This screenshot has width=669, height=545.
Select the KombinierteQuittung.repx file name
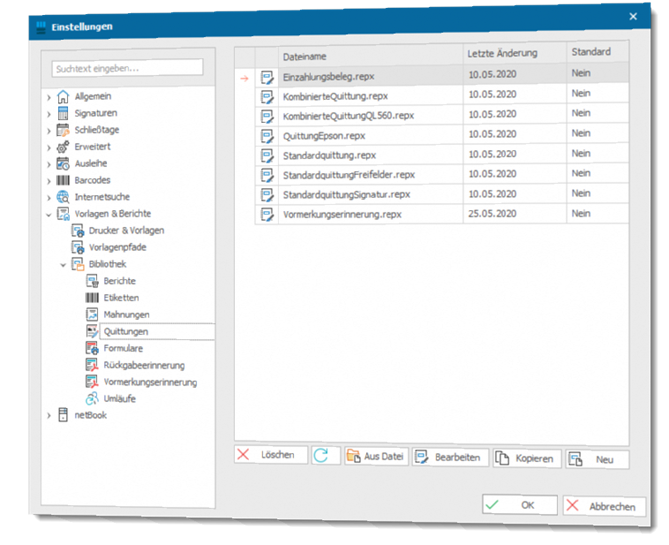(x=335, y=96)
